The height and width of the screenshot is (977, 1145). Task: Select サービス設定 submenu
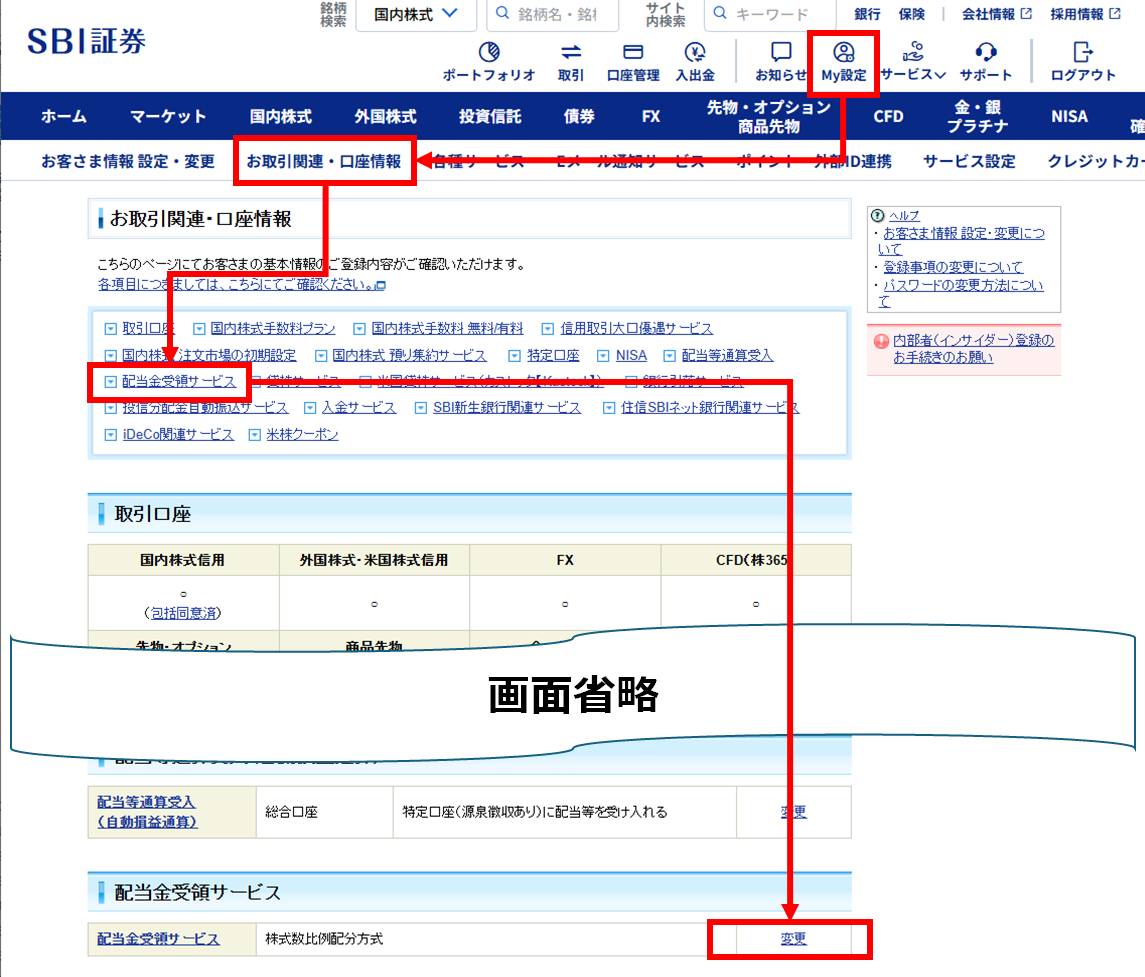[969, 161]
